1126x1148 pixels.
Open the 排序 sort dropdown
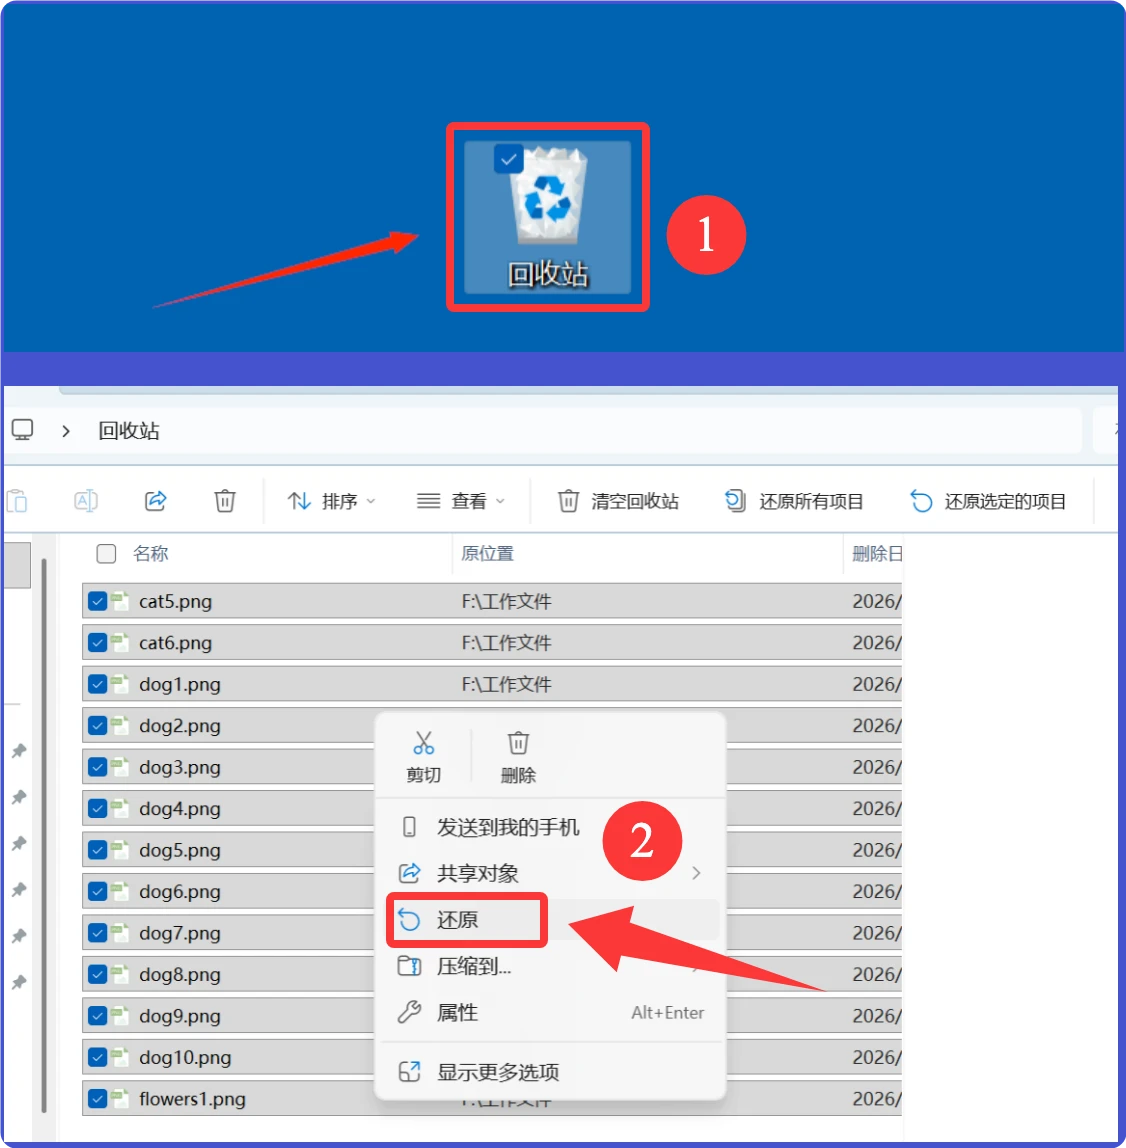(x=332, y=502)
